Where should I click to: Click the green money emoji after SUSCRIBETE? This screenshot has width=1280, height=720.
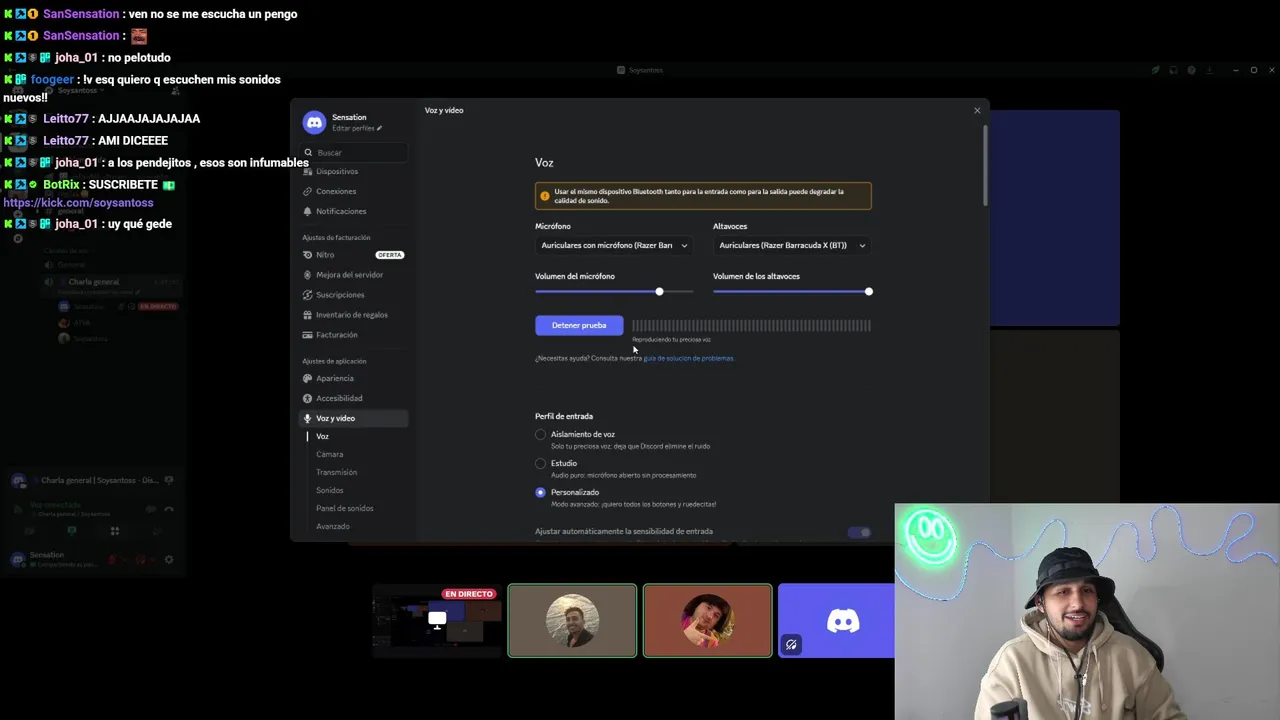(168, 185)
